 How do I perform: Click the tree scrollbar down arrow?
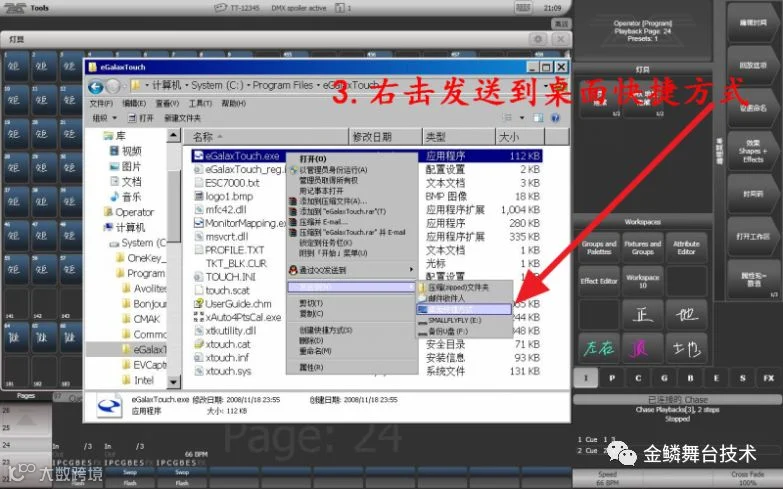click(173, 382)
